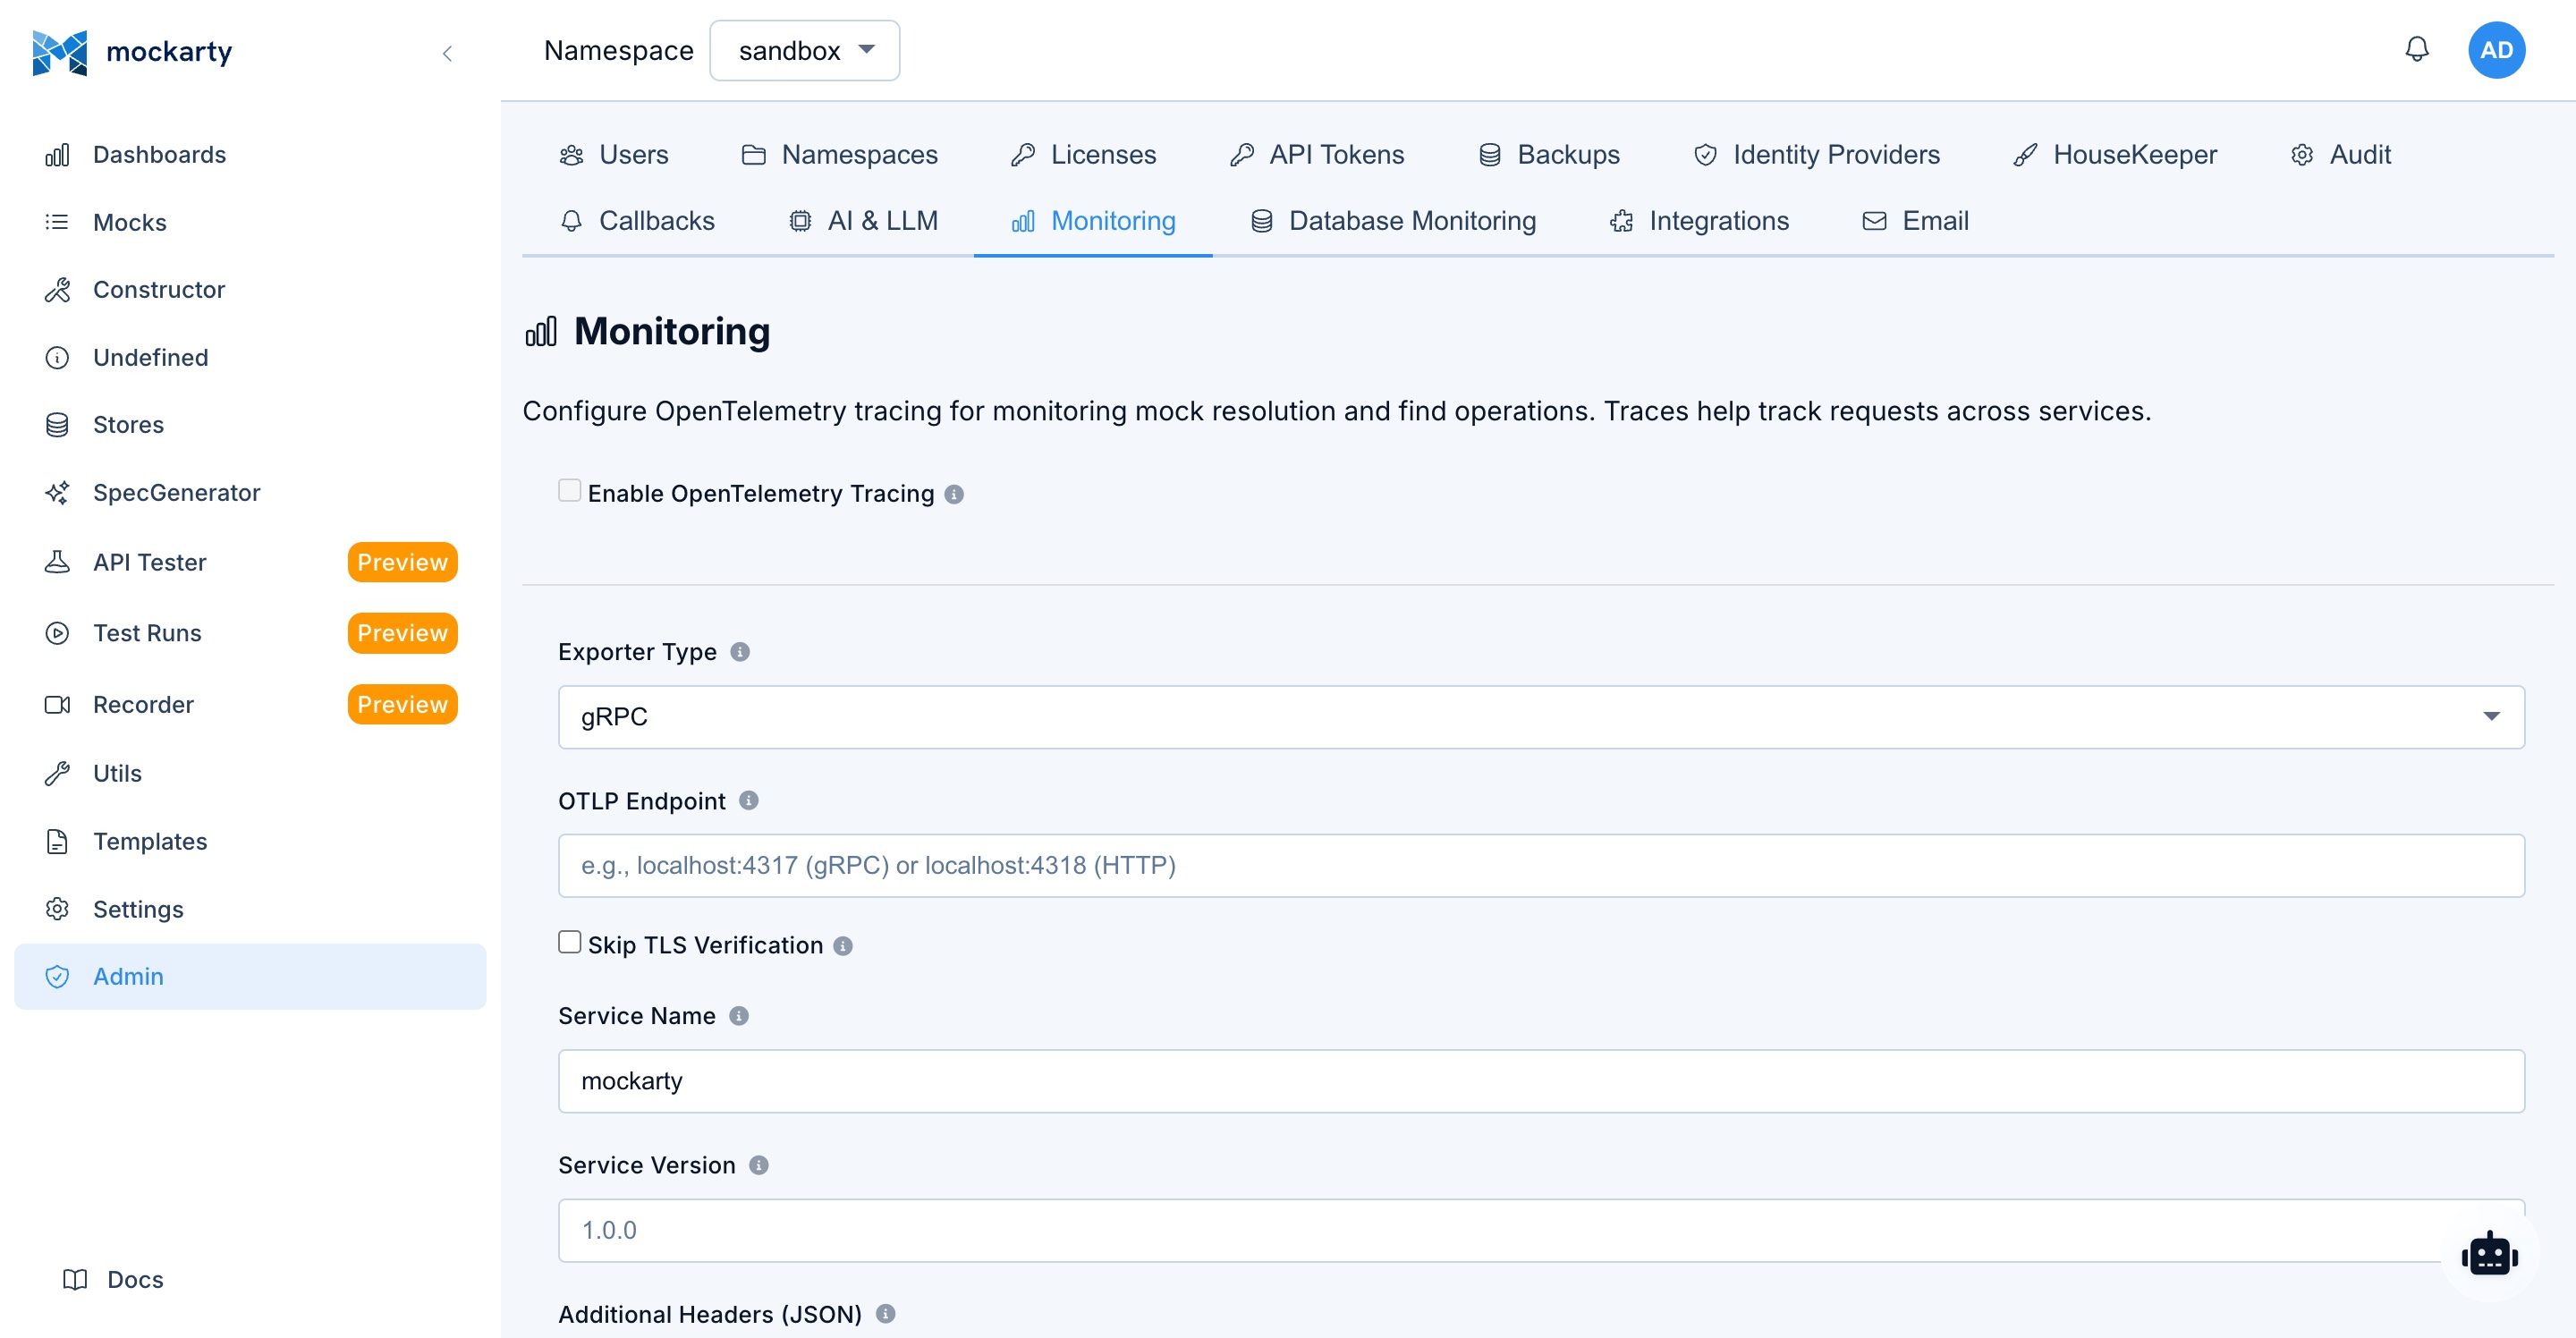Enable OpenTelemetry Tracing checkbox

coord(569,490)
